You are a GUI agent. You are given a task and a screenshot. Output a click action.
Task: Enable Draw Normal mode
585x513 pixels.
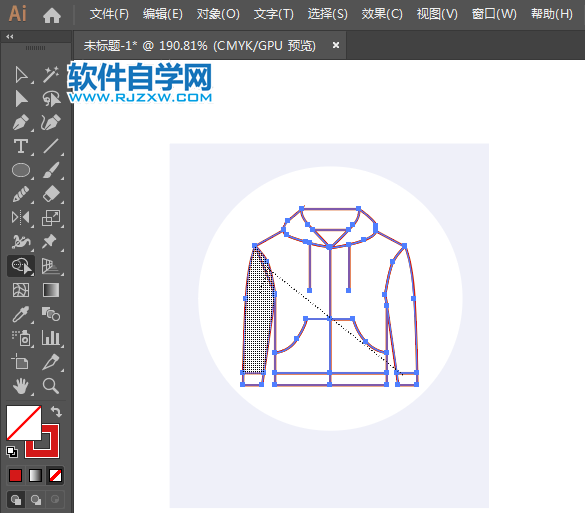pyautogui.click(x=16, y=500)
